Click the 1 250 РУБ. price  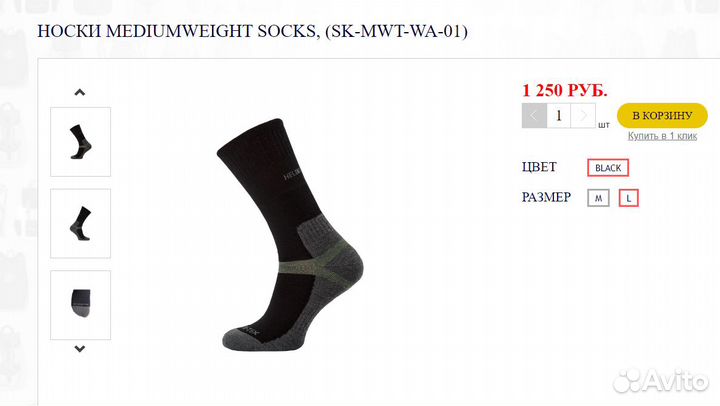pyautogui.click(x=565, y=90)
